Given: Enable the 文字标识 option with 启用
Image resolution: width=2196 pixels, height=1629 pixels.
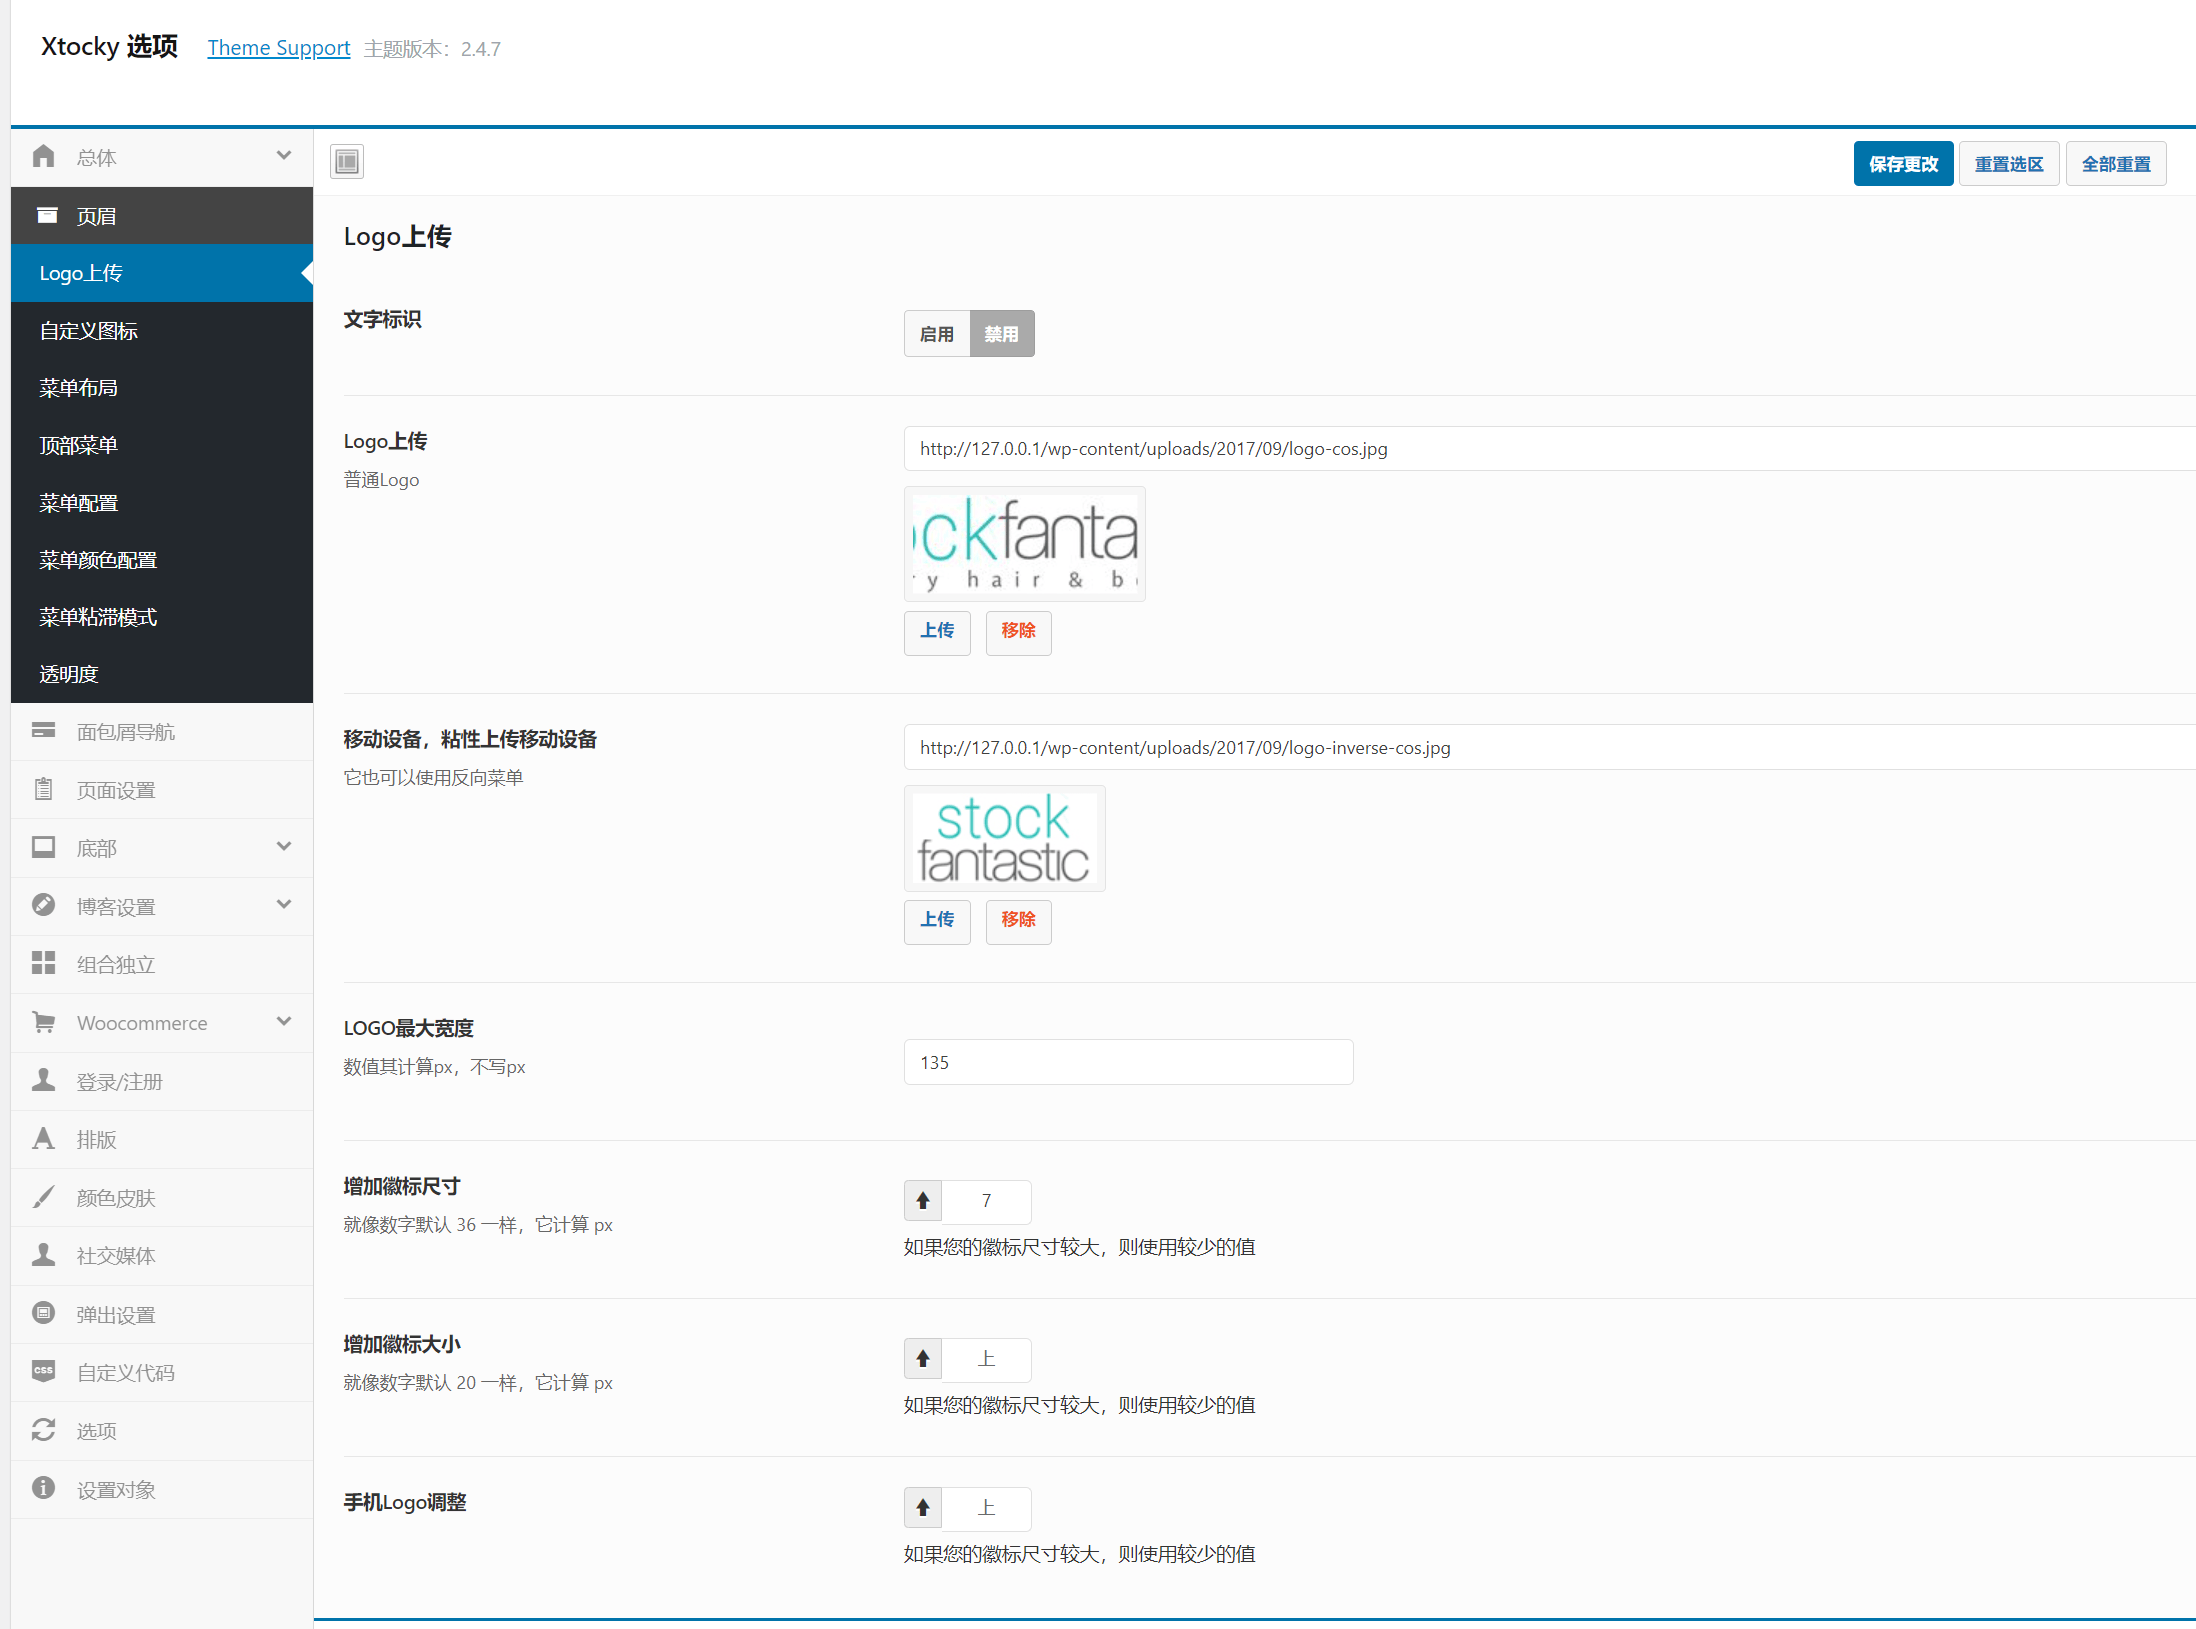Looking at the screenshot, I should (937, 334).
